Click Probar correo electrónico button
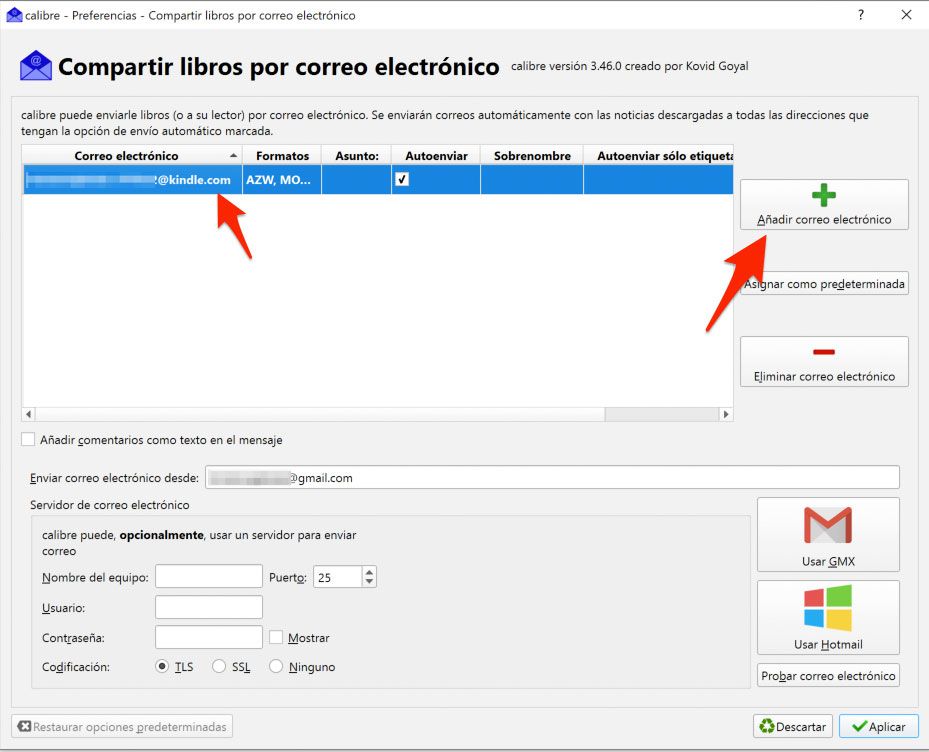Viewport: 929px width, 752px height. (x=828, y=676)
